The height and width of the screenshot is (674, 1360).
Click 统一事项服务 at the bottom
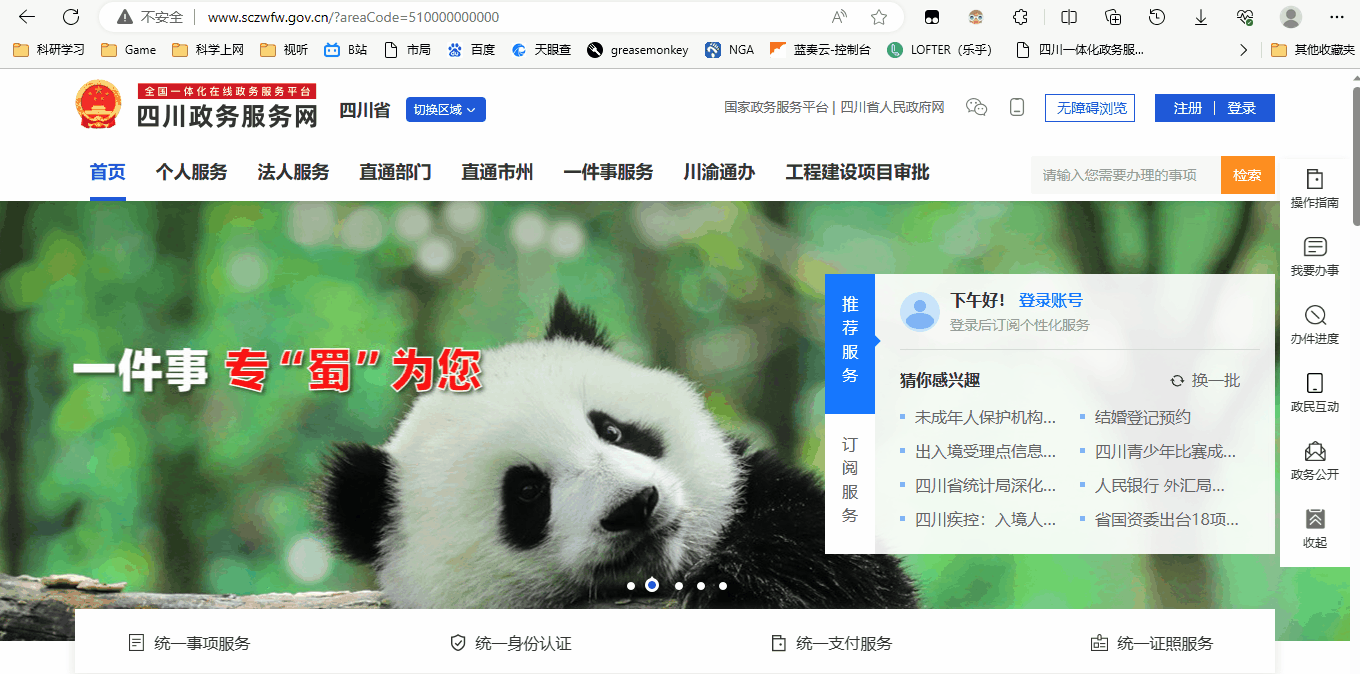[189, 643]
